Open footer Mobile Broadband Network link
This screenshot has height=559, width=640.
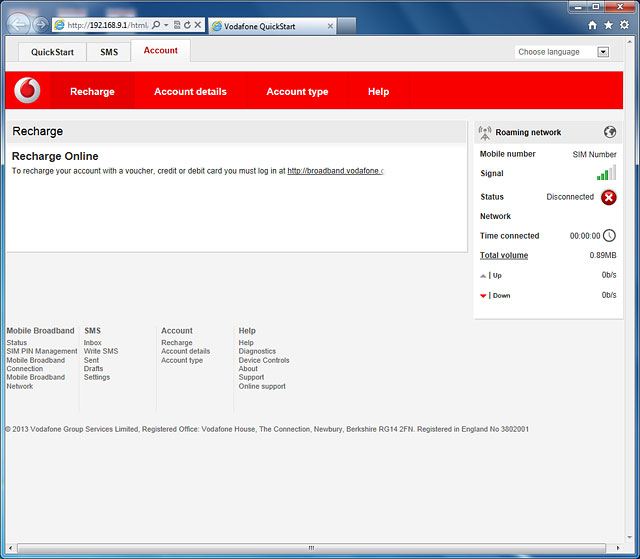point(36,382)
